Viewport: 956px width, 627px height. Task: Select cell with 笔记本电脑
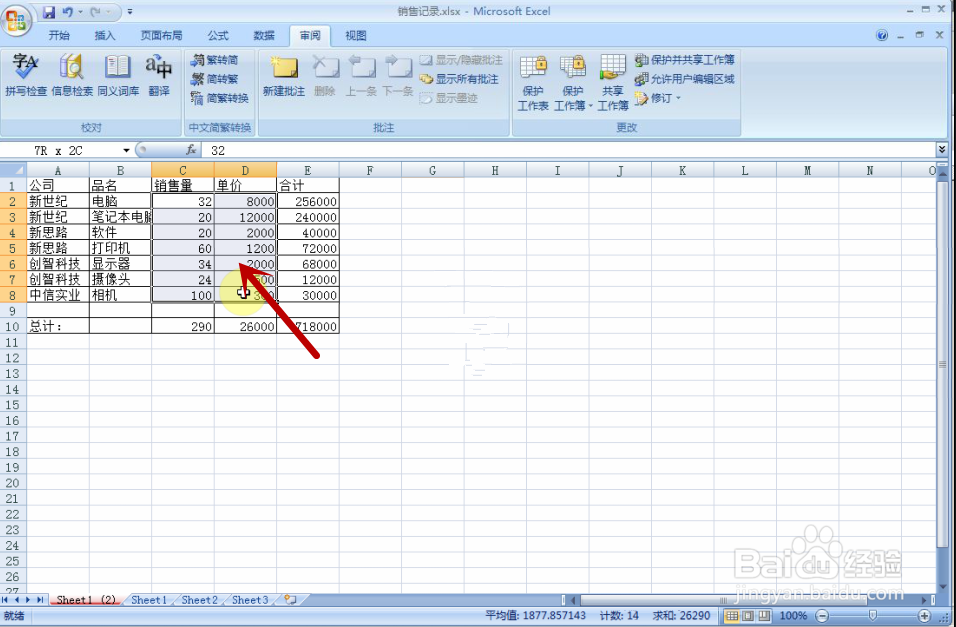[x=121, y=217]
